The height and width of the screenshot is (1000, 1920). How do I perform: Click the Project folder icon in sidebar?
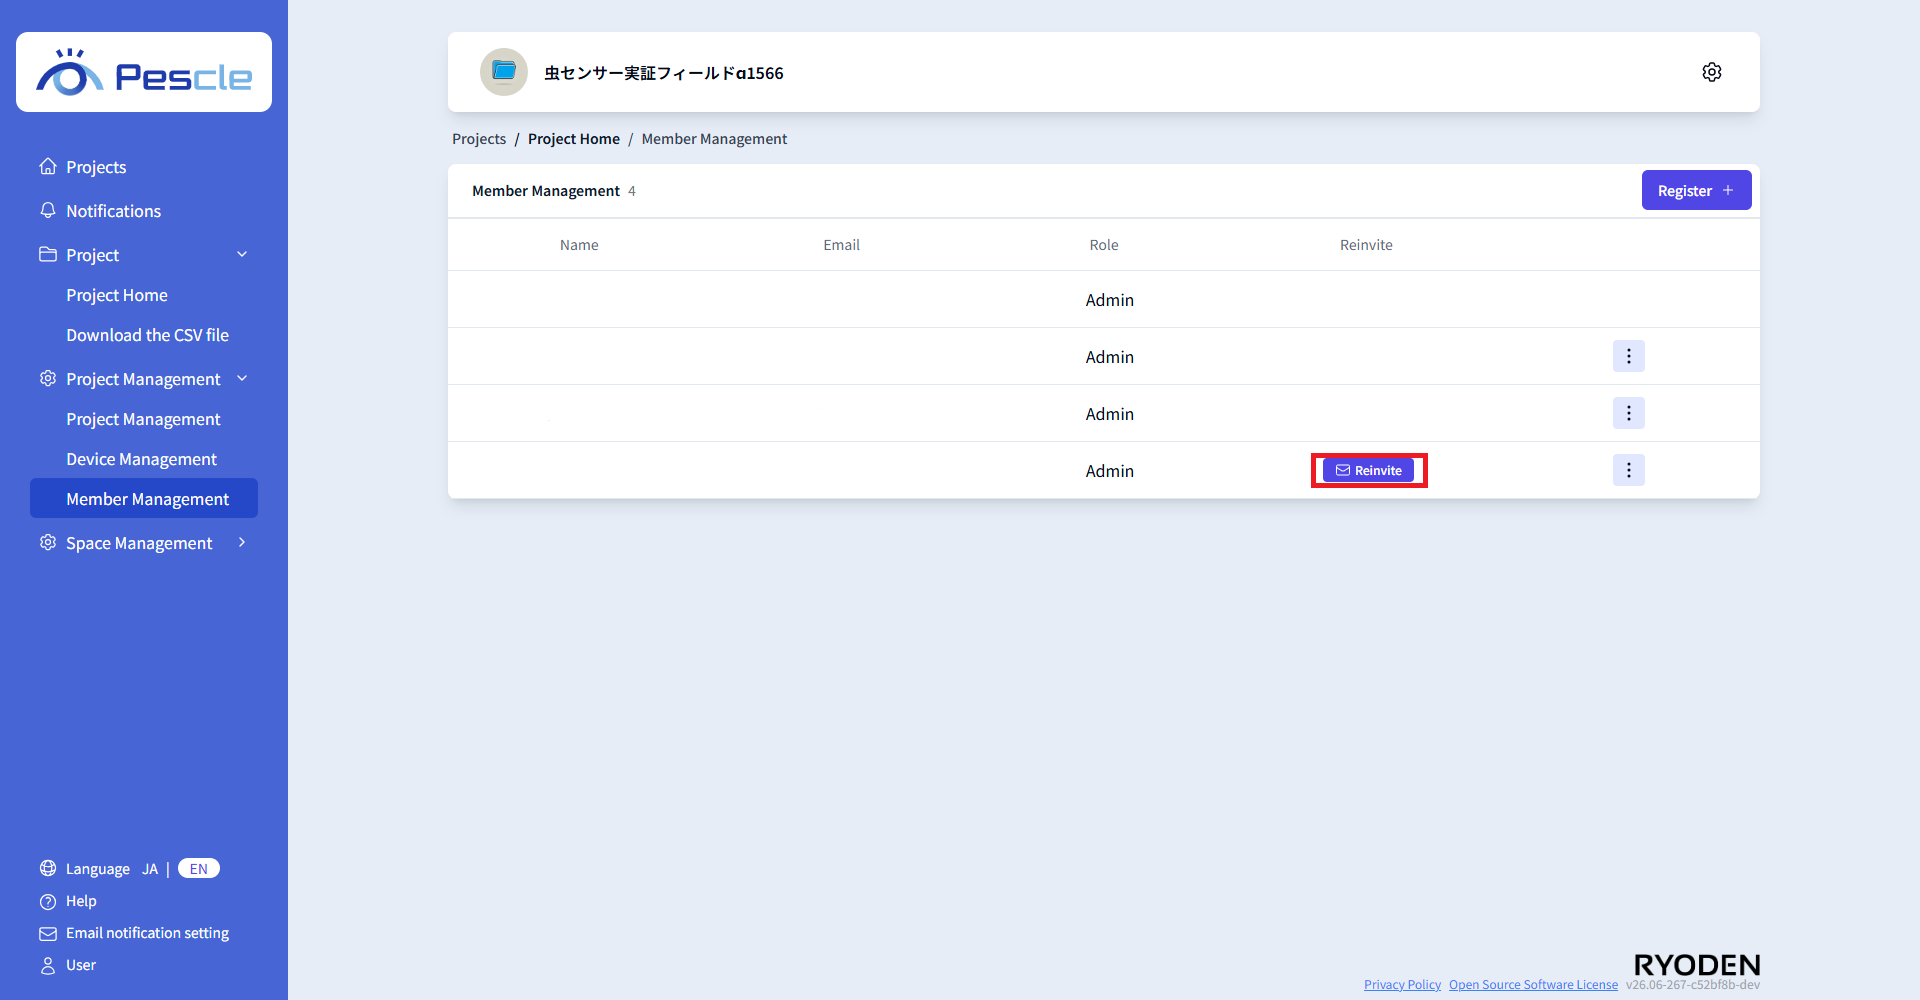(x=48, y=254)
